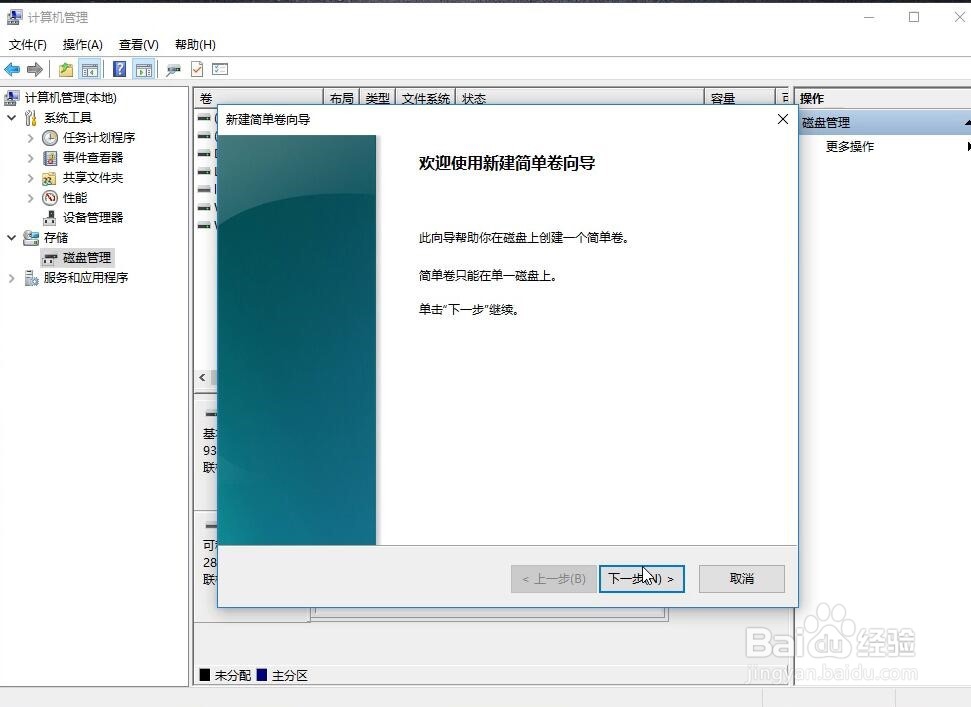Screen dimensions: 971x707
Task: Click the 欢迎使用新建简单卷向导 heading
Action: [507, 163]
